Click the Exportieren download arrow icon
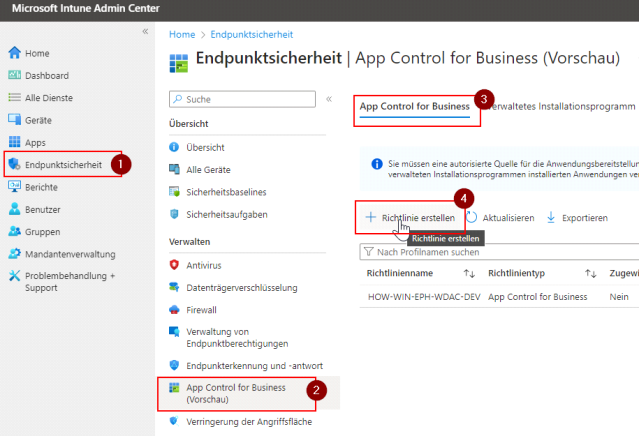The height and width of the screenshot is (436, 639). (x=551, y=218)
